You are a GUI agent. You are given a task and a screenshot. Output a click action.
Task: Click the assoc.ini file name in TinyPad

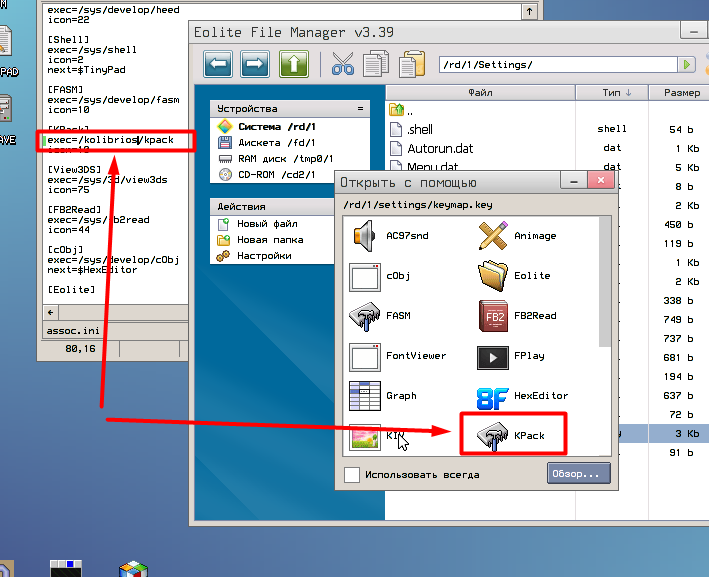coord(73,331)
